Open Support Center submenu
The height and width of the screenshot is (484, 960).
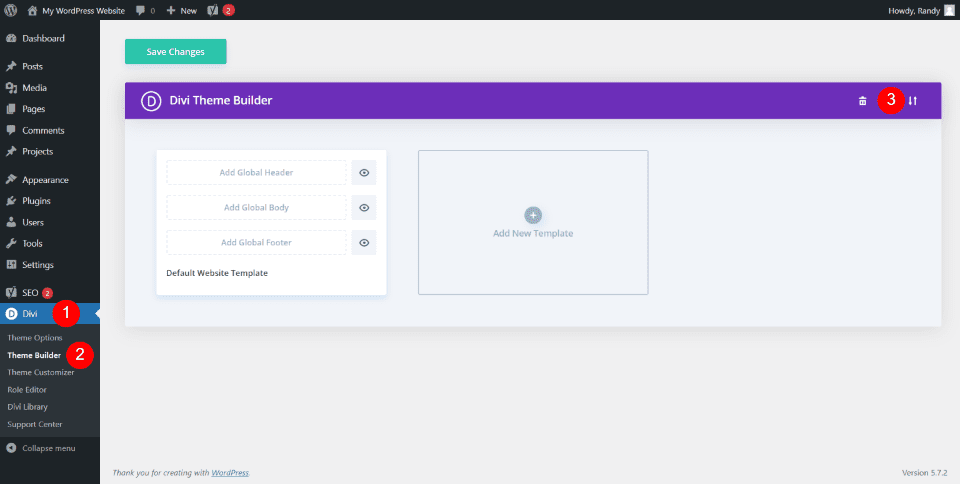coord(35,424)
